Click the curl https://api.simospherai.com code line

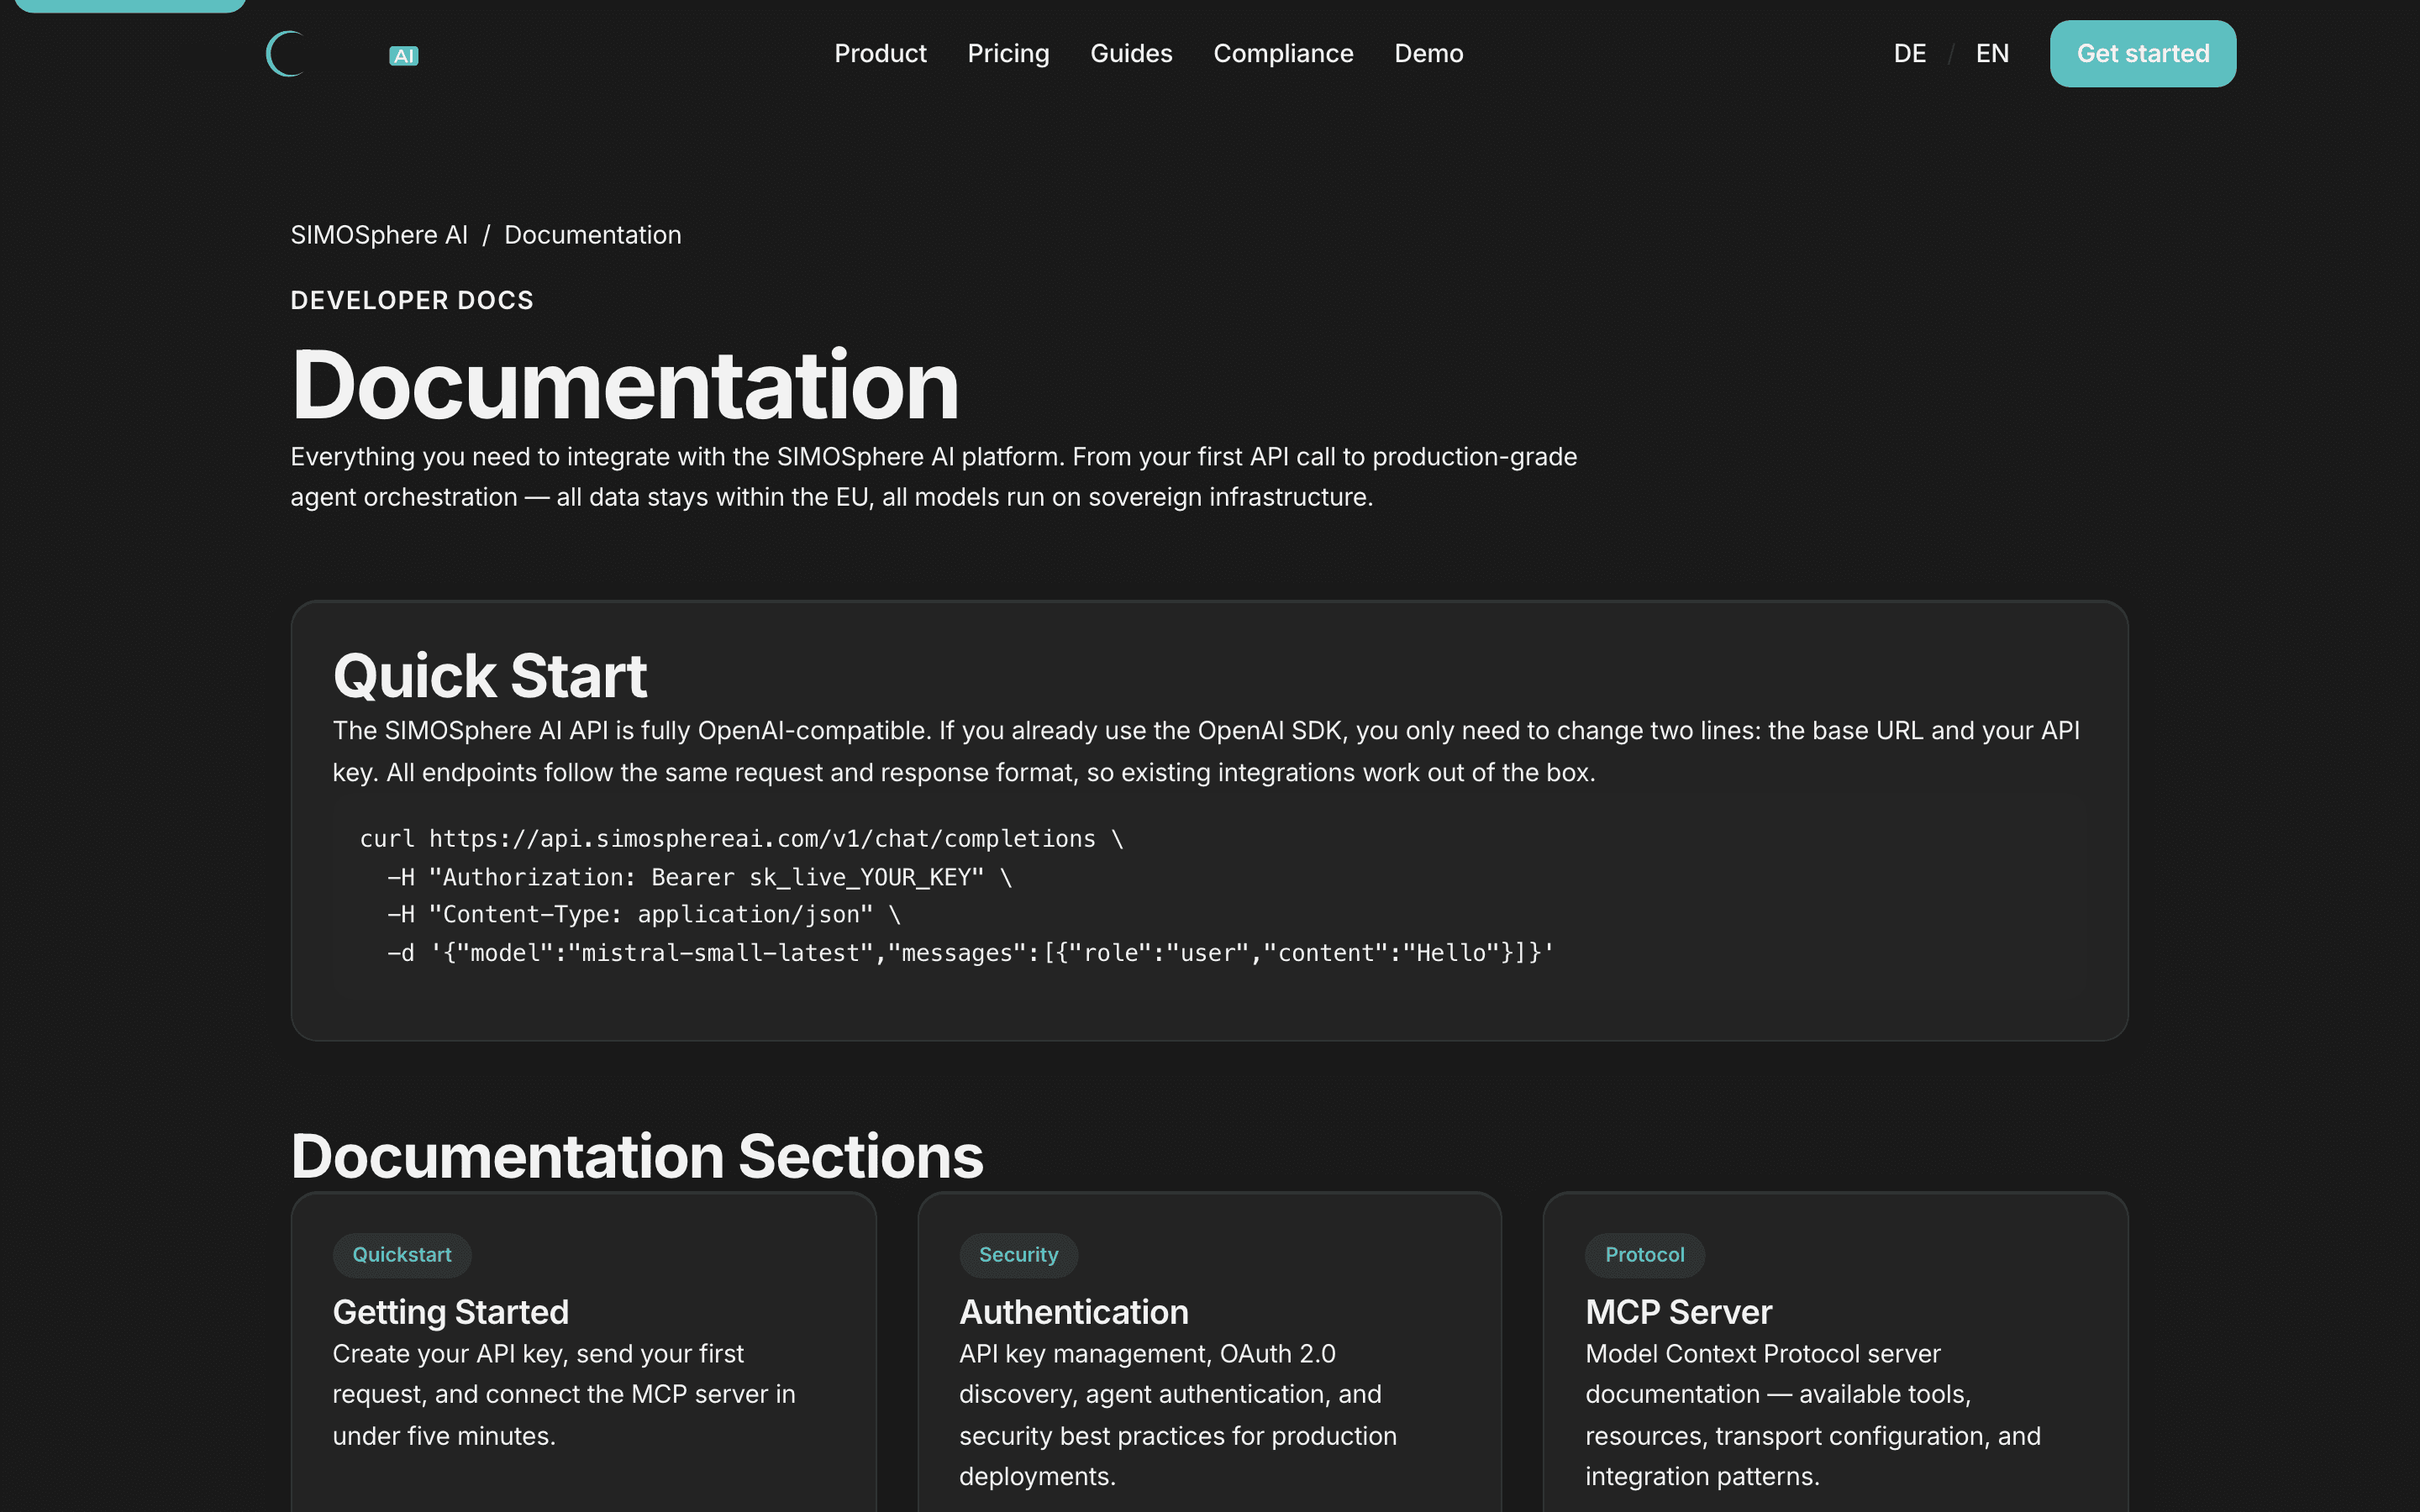coord(741,839)
